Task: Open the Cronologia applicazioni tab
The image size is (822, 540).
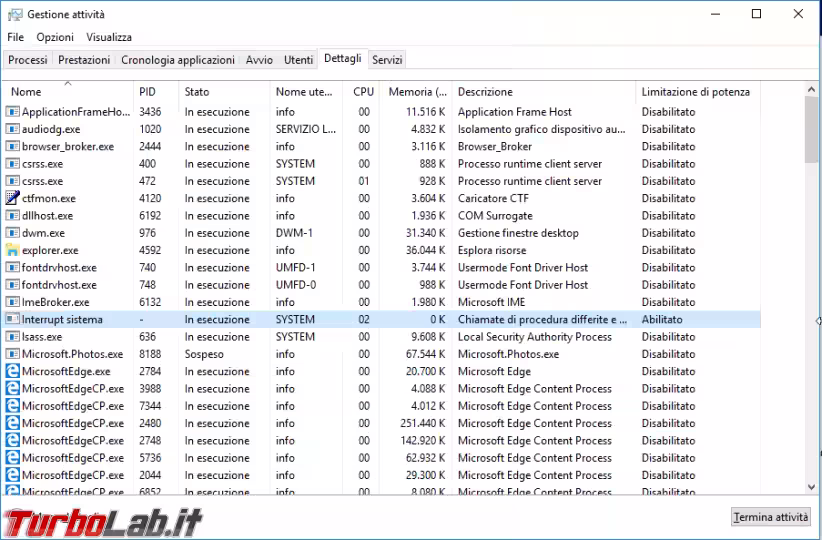Action: (x=178, y=60)
